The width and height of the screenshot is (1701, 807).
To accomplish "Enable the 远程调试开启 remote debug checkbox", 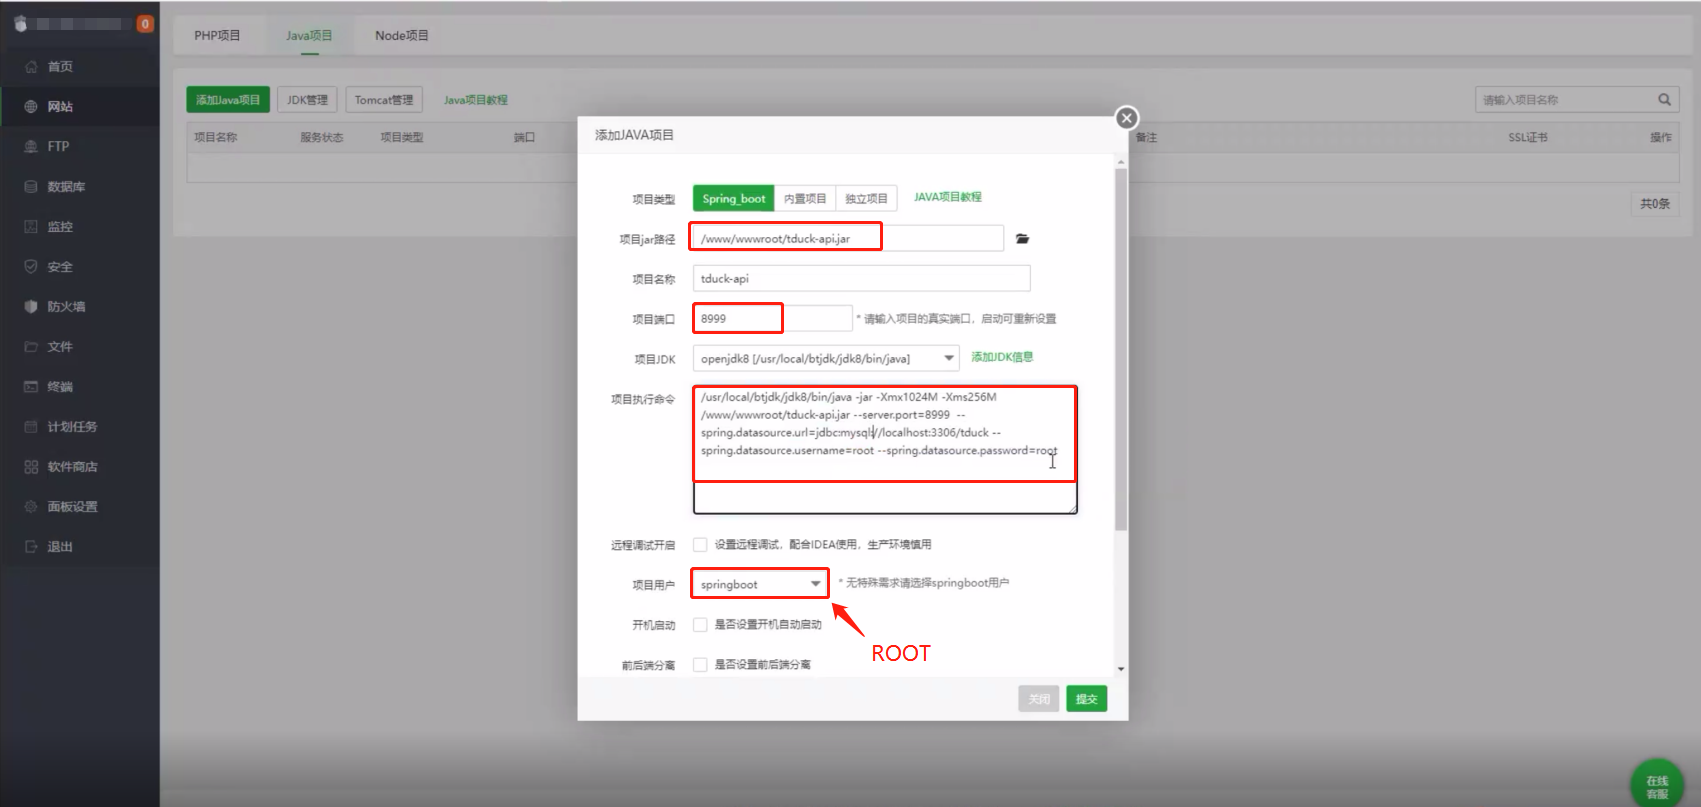I will tap(700, 545).
